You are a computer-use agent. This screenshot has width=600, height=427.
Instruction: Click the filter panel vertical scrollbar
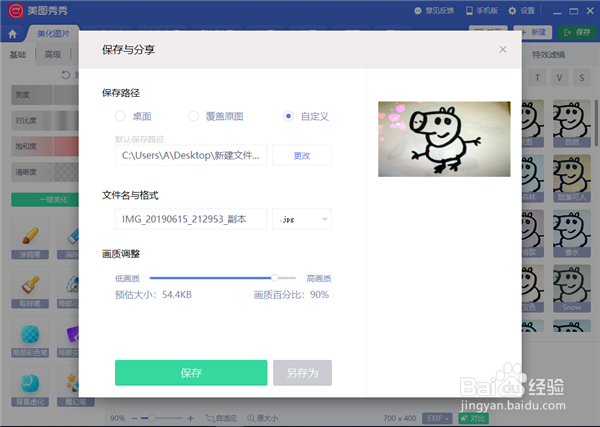596,123
